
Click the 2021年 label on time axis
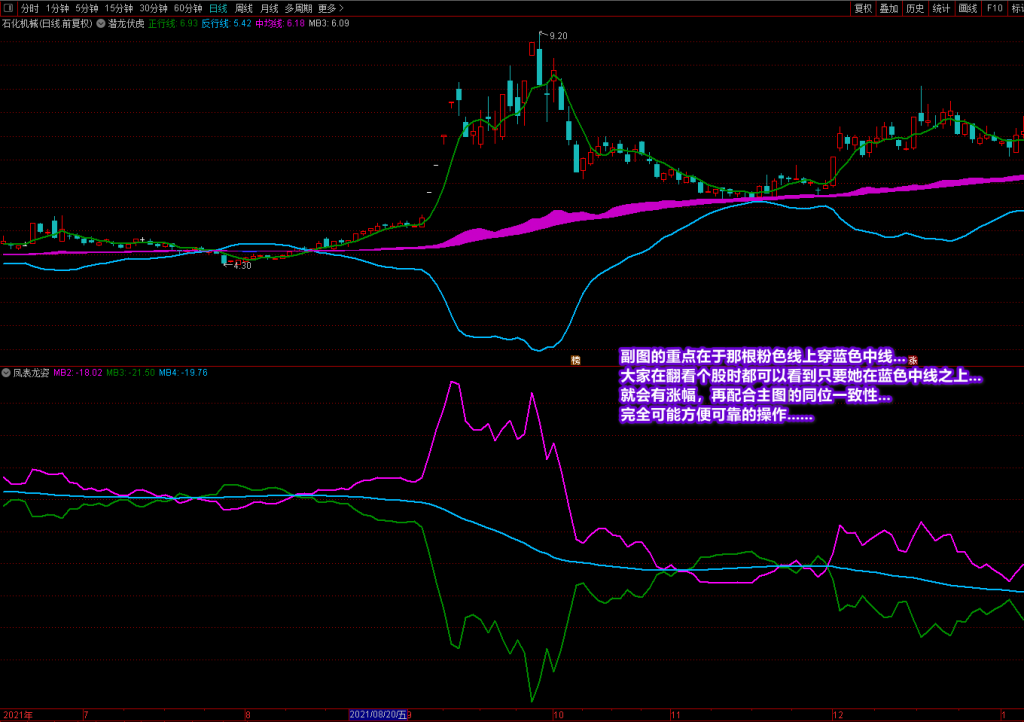coord(18,715)
